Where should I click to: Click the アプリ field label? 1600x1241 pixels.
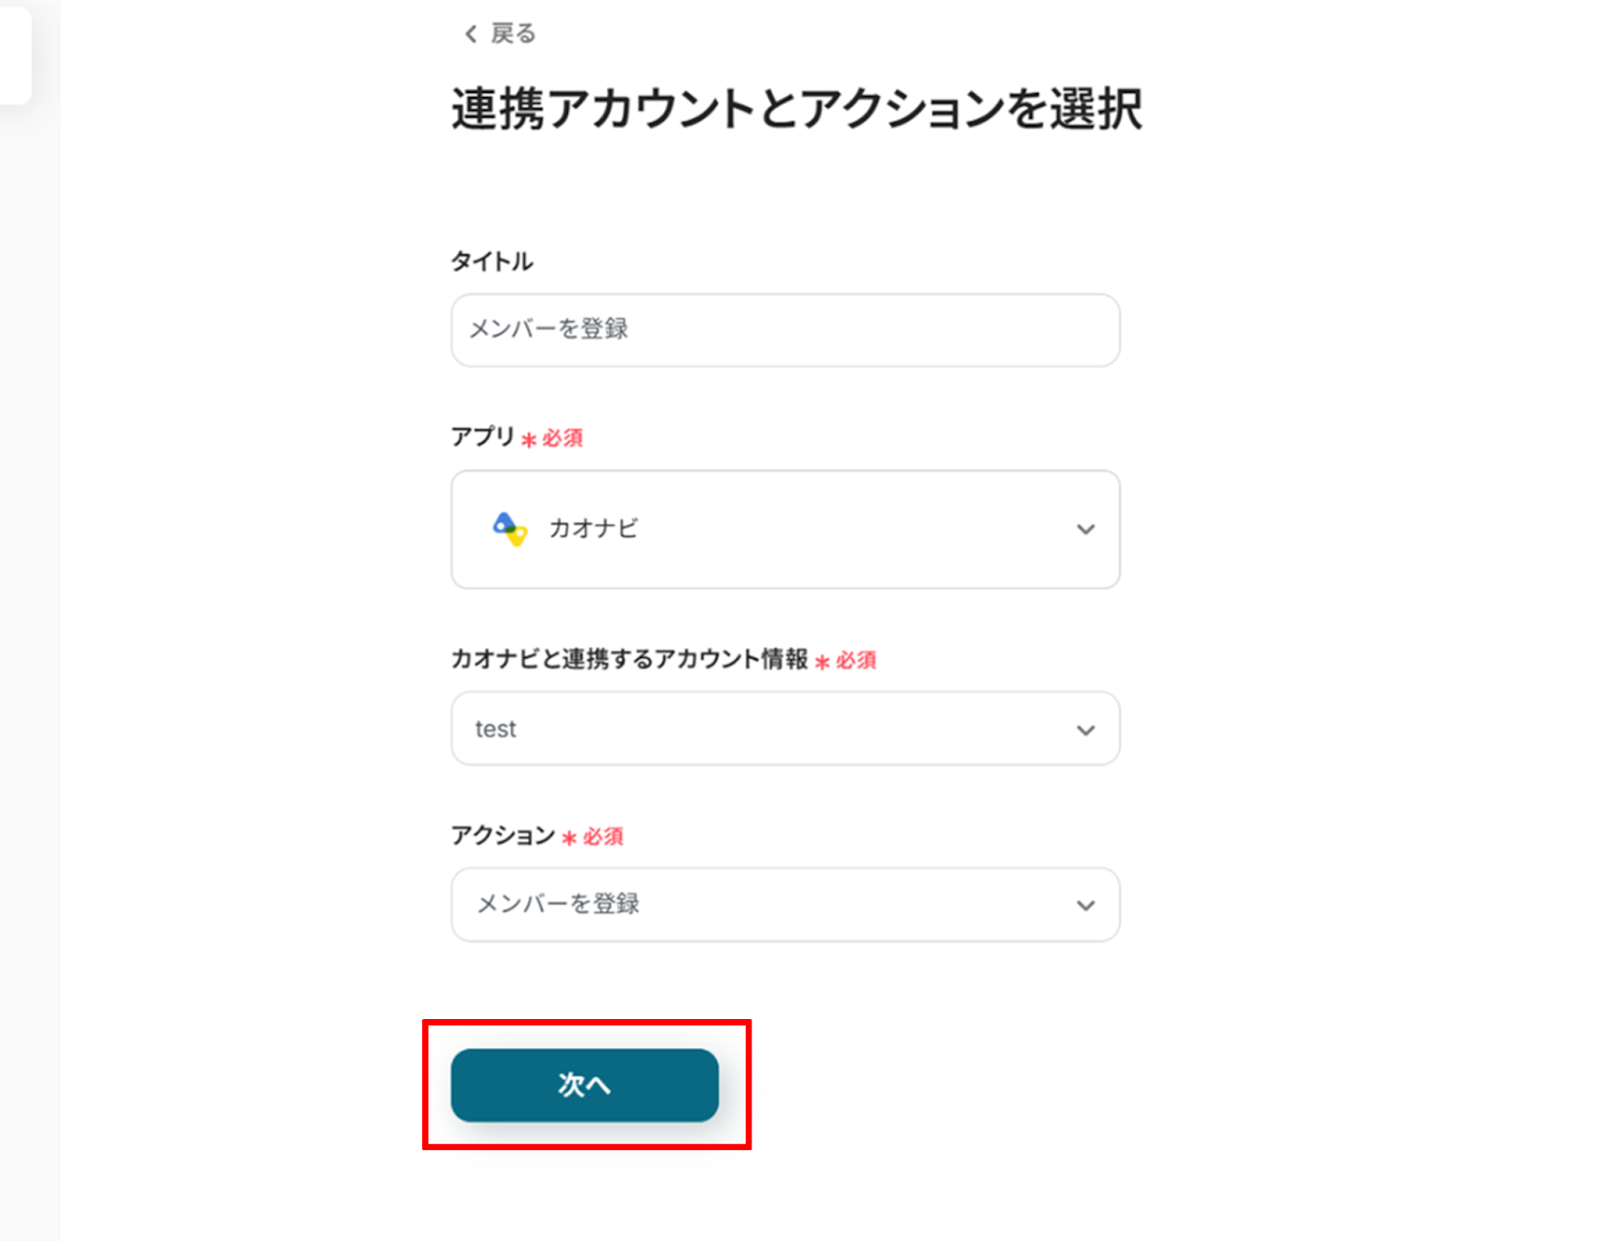[x=482, y=437]
